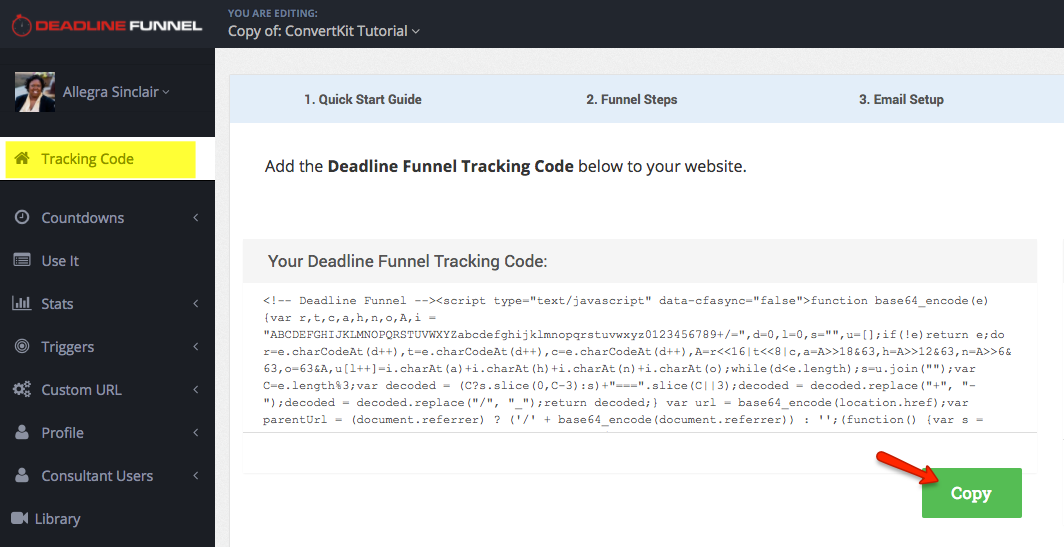
Task: Expand the Consultant Users submenu chevron
Action: tap(195, 476)
